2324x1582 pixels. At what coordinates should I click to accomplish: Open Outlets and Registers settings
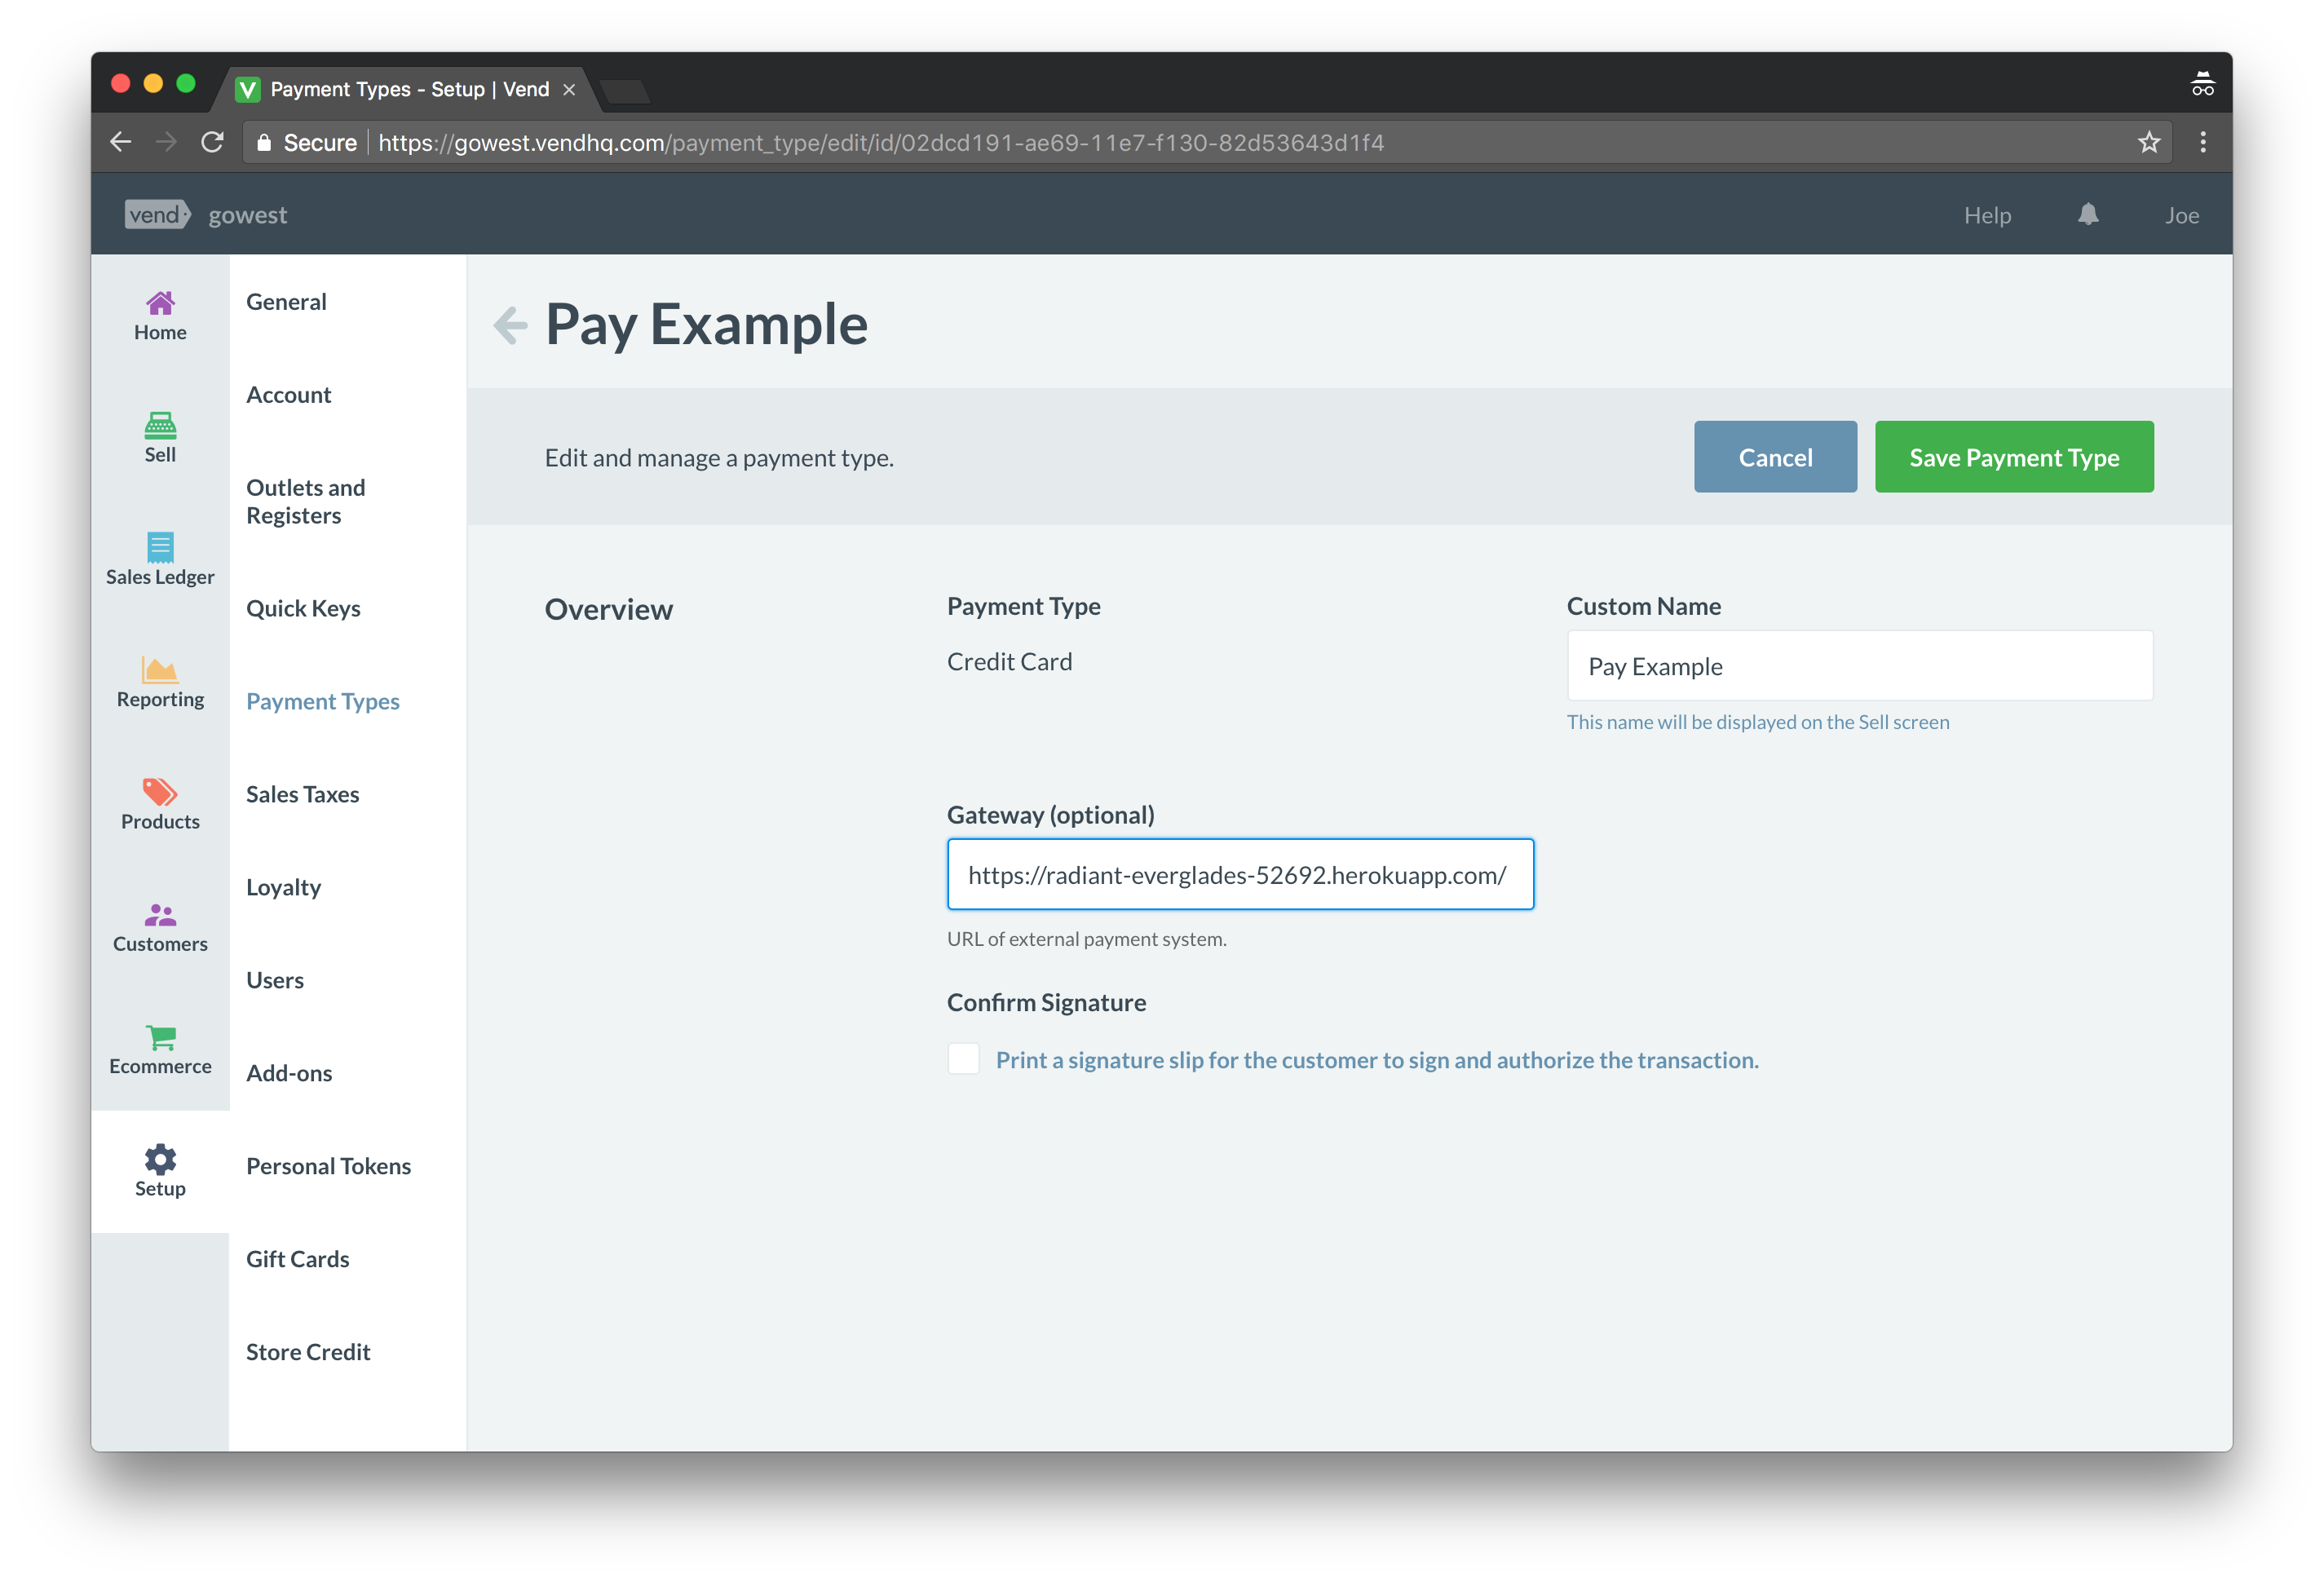[x=305, y=501]
